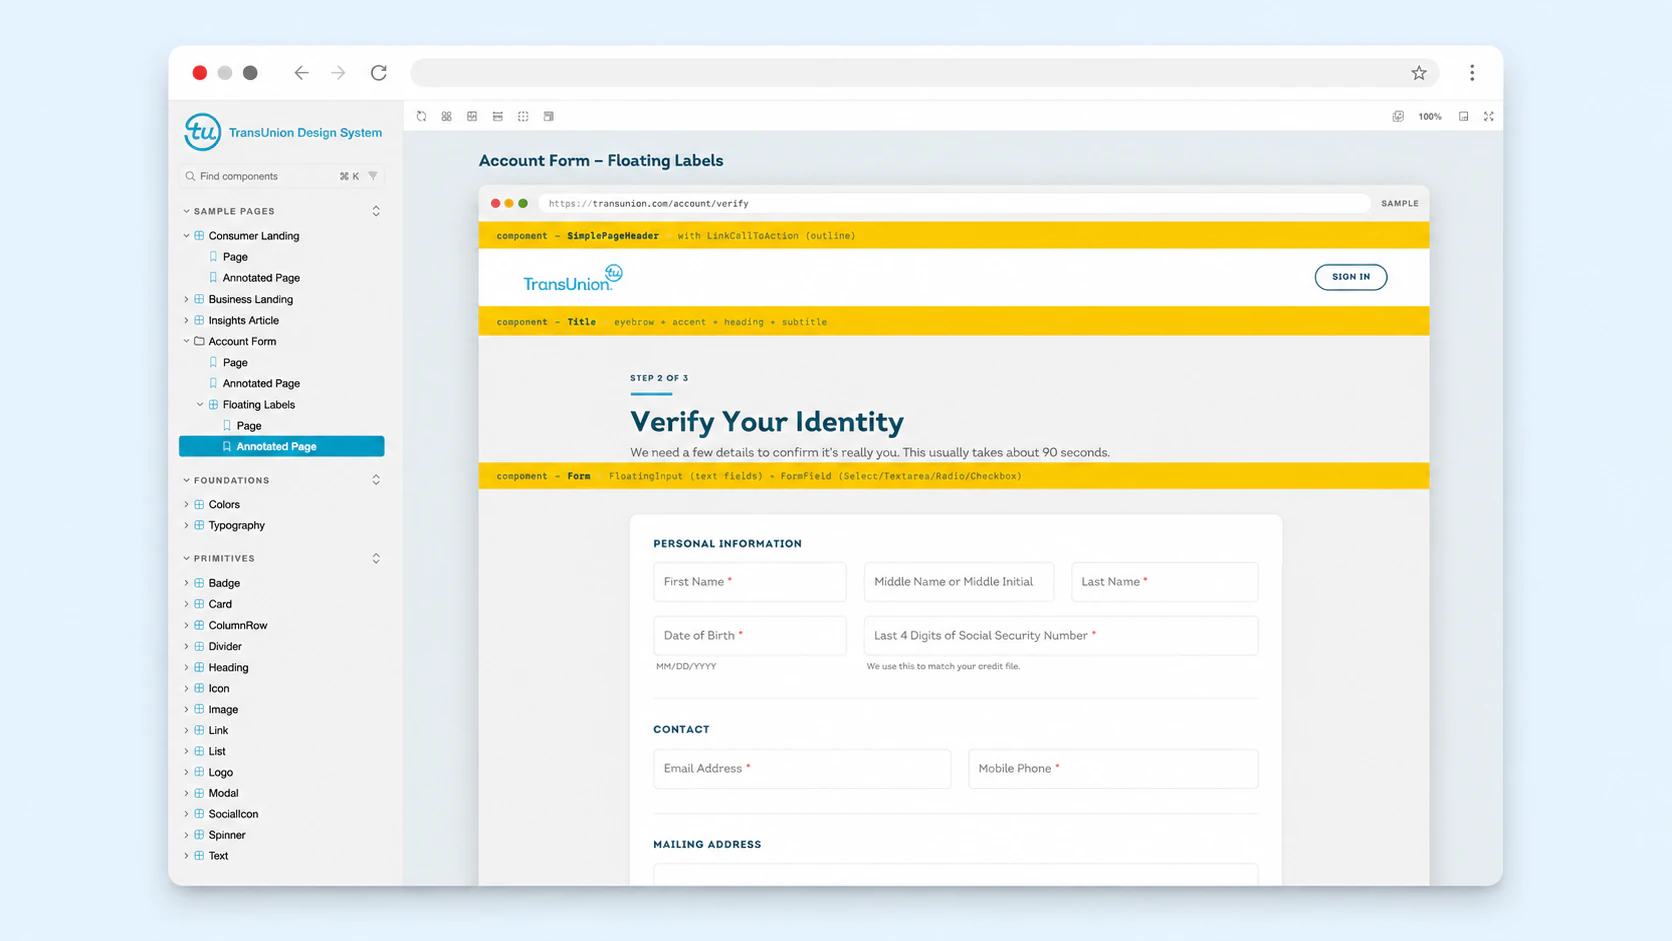Click the filter icon in the search box
The width and height of the screenshot is (1672, 941).
[373, 176]
